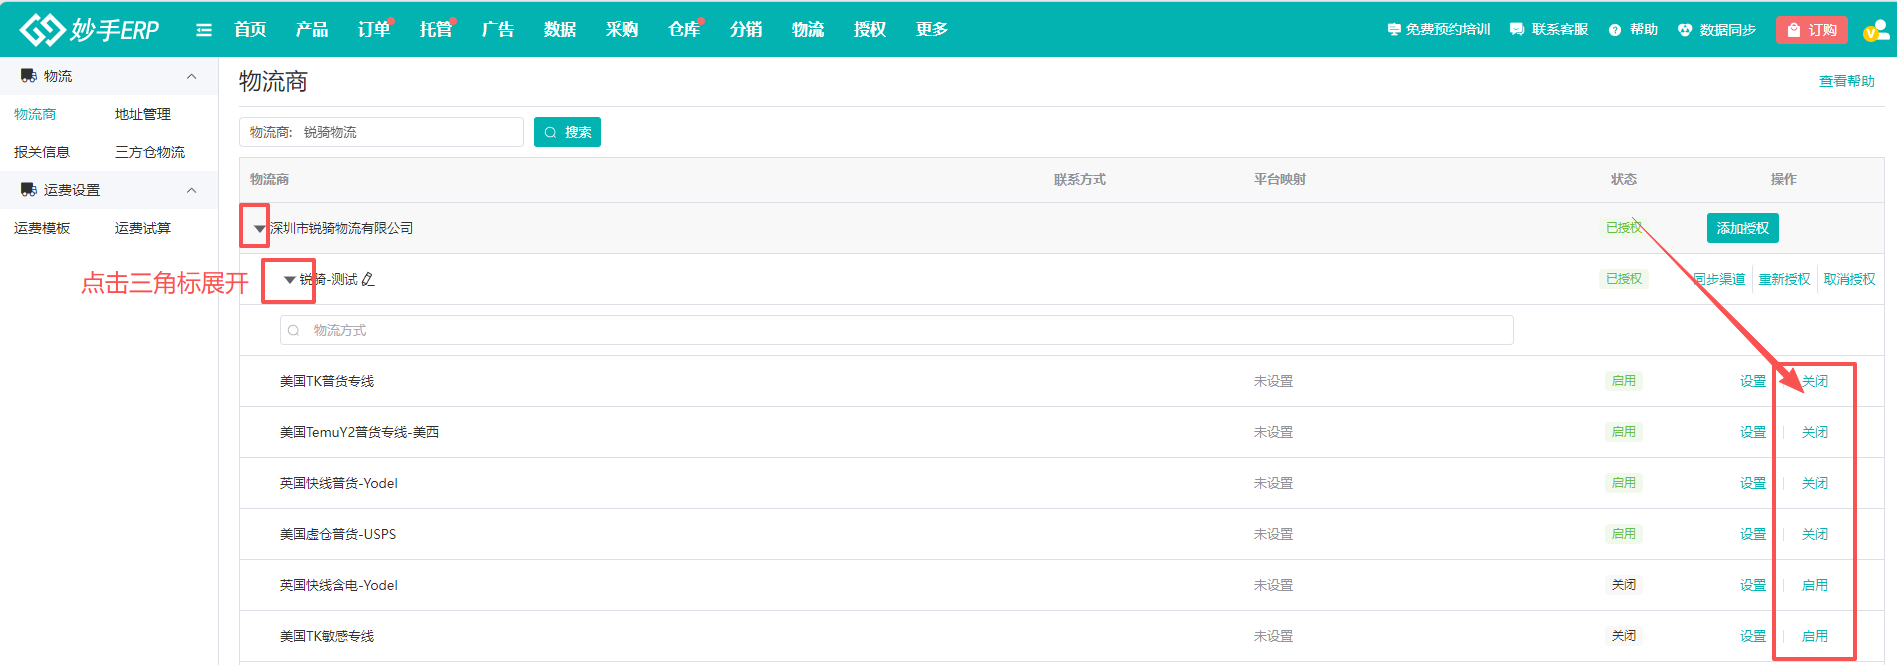Open 设置 for 美国虚仓普货-USPS
1897x665 pixels.
pos(1752,534)
